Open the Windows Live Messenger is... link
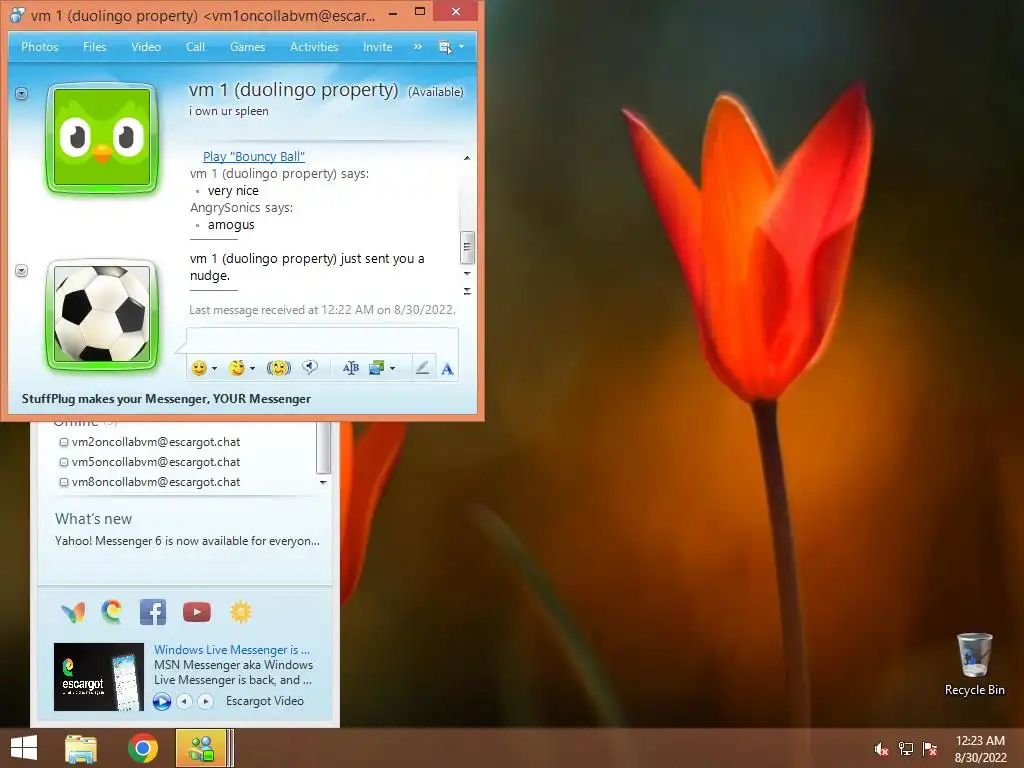 [232, 650]
